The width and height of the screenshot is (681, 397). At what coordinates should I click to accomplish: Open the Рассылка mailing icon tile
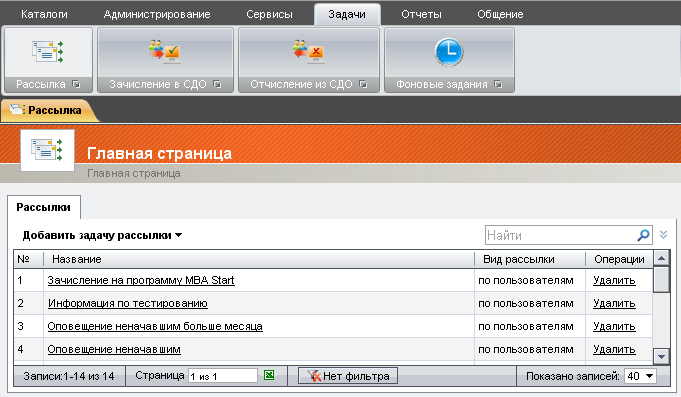pyautogui.click(x=48, y=52)
